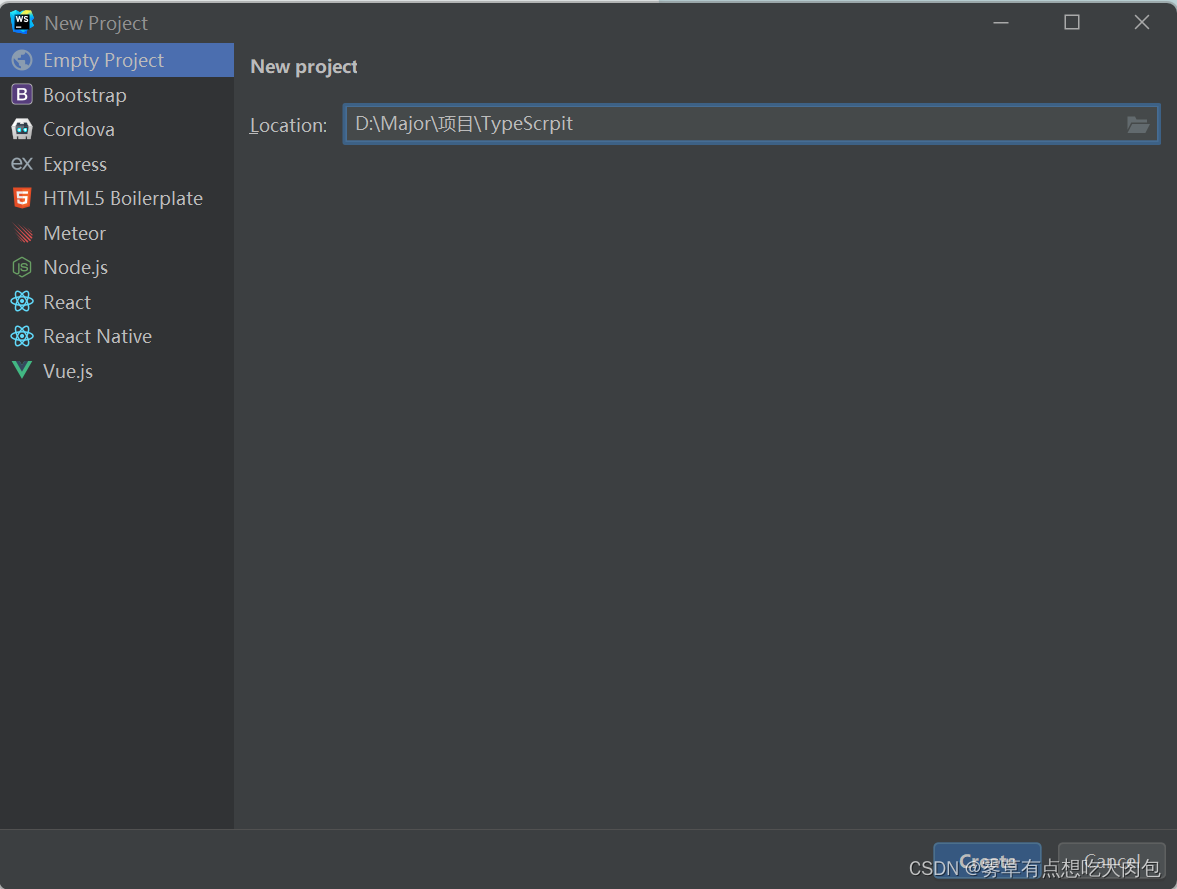Choose Bootstrap project type
Image resolution: width=1177 pixels, height=889 pixels.
coord(117,95)
